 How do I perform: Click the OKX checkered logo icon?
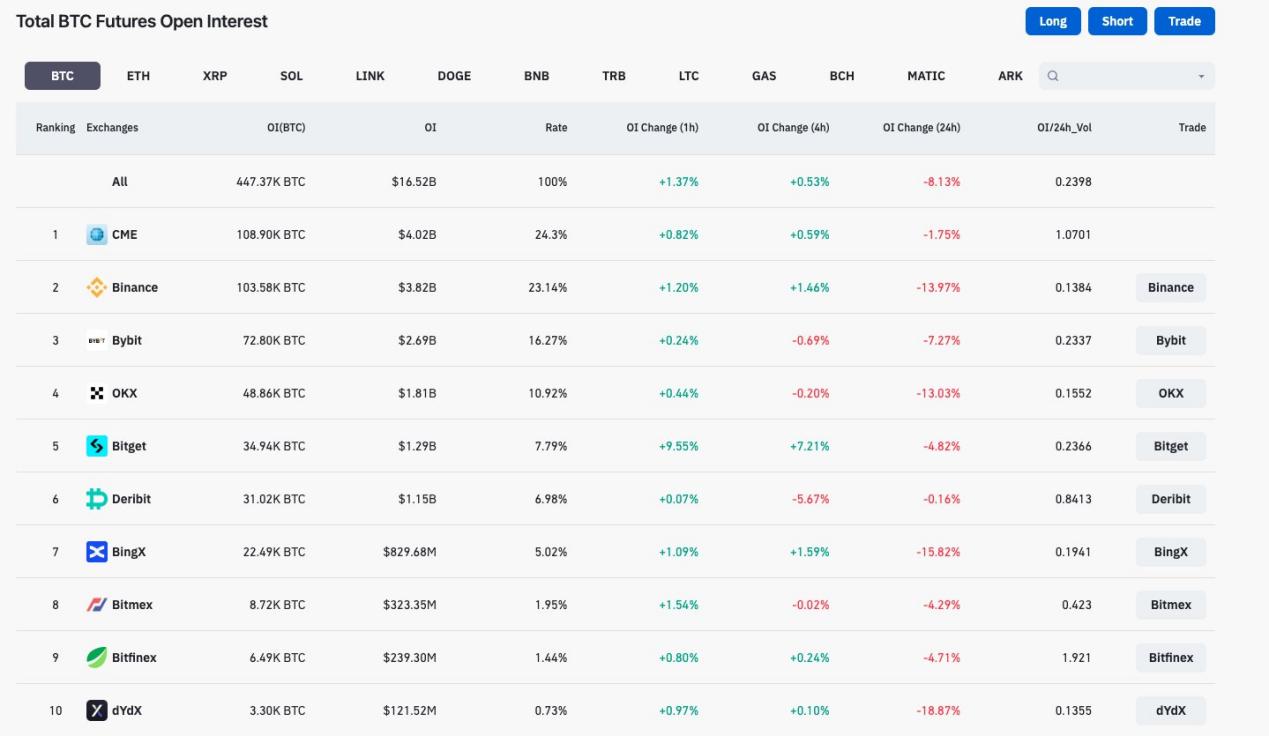(96, 394)
